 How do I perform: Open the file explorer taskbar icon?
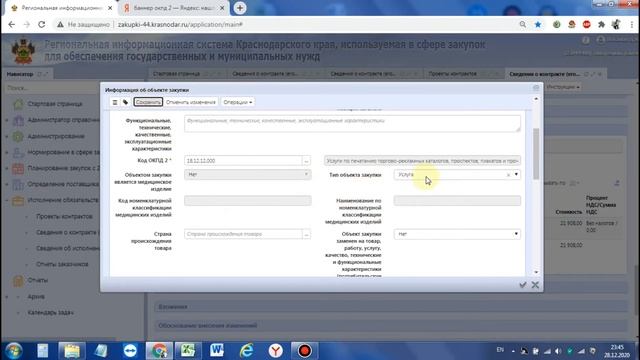(72, 351)
